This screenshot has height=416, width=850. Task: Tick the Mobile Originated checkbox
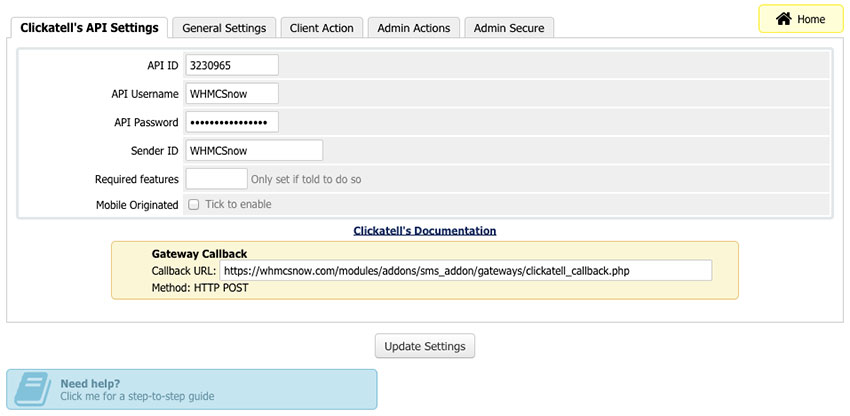click(x=193, y=205)
